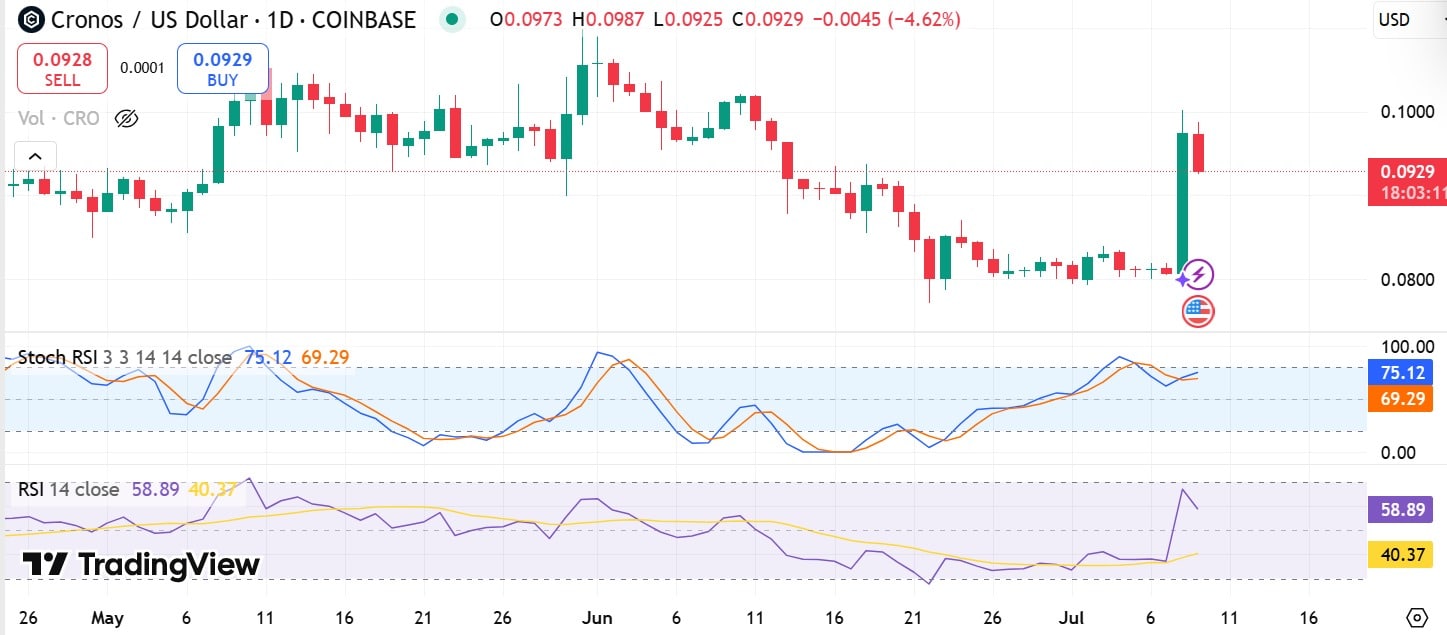This screenshot has width=1447, height=635.
Task: Click the purple RSI value tag 58.89
Action: coord(1400,509)
